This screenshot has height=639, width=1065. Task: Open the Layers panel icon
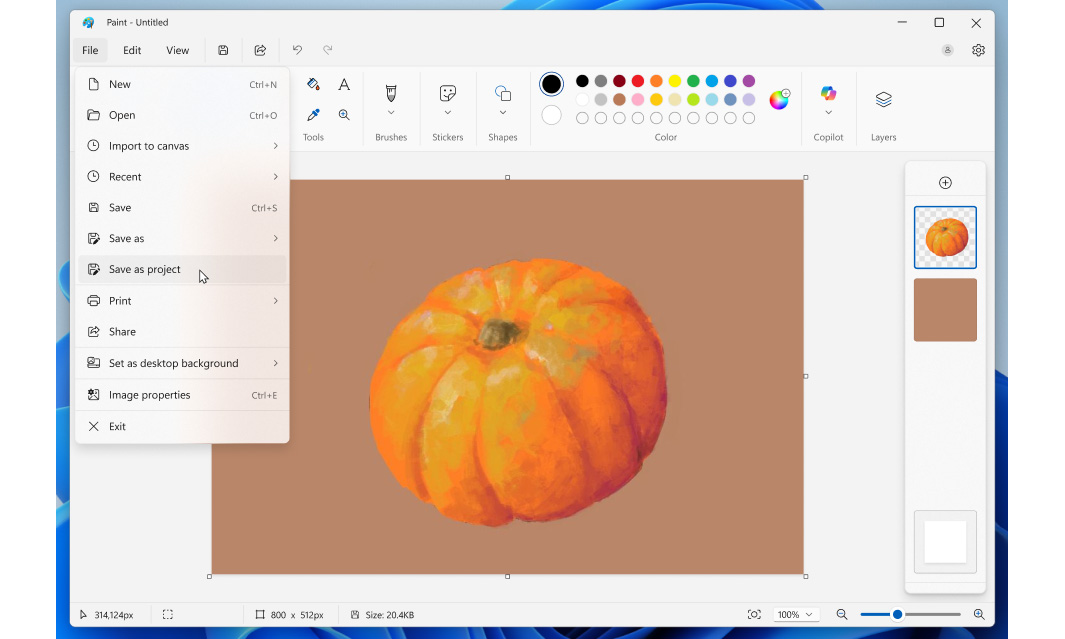[x=883, y=100]
